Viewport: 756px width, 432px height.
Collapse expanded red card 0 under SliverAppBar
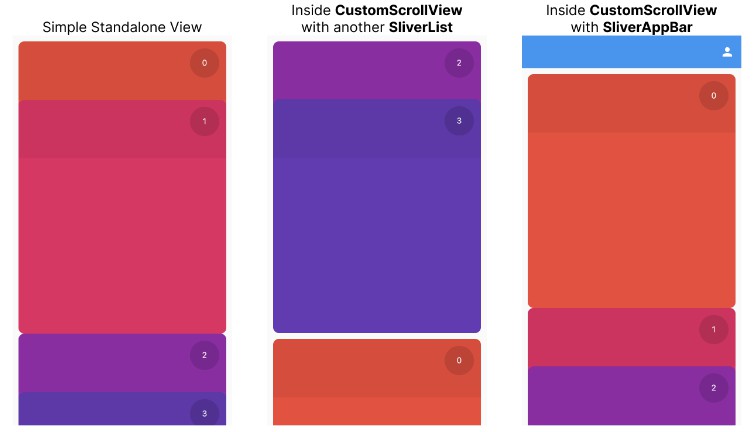(632, 104)
